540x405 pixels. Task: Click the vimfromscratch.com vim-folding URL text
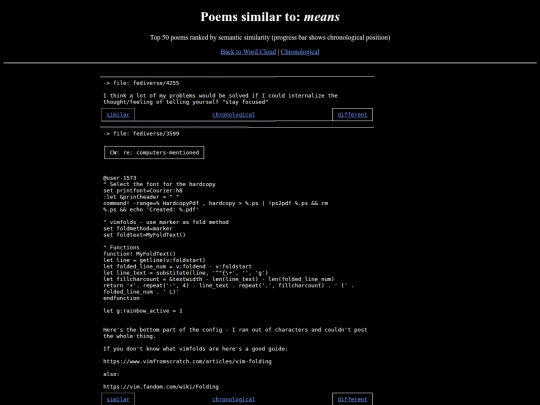[x=187, y=362]
